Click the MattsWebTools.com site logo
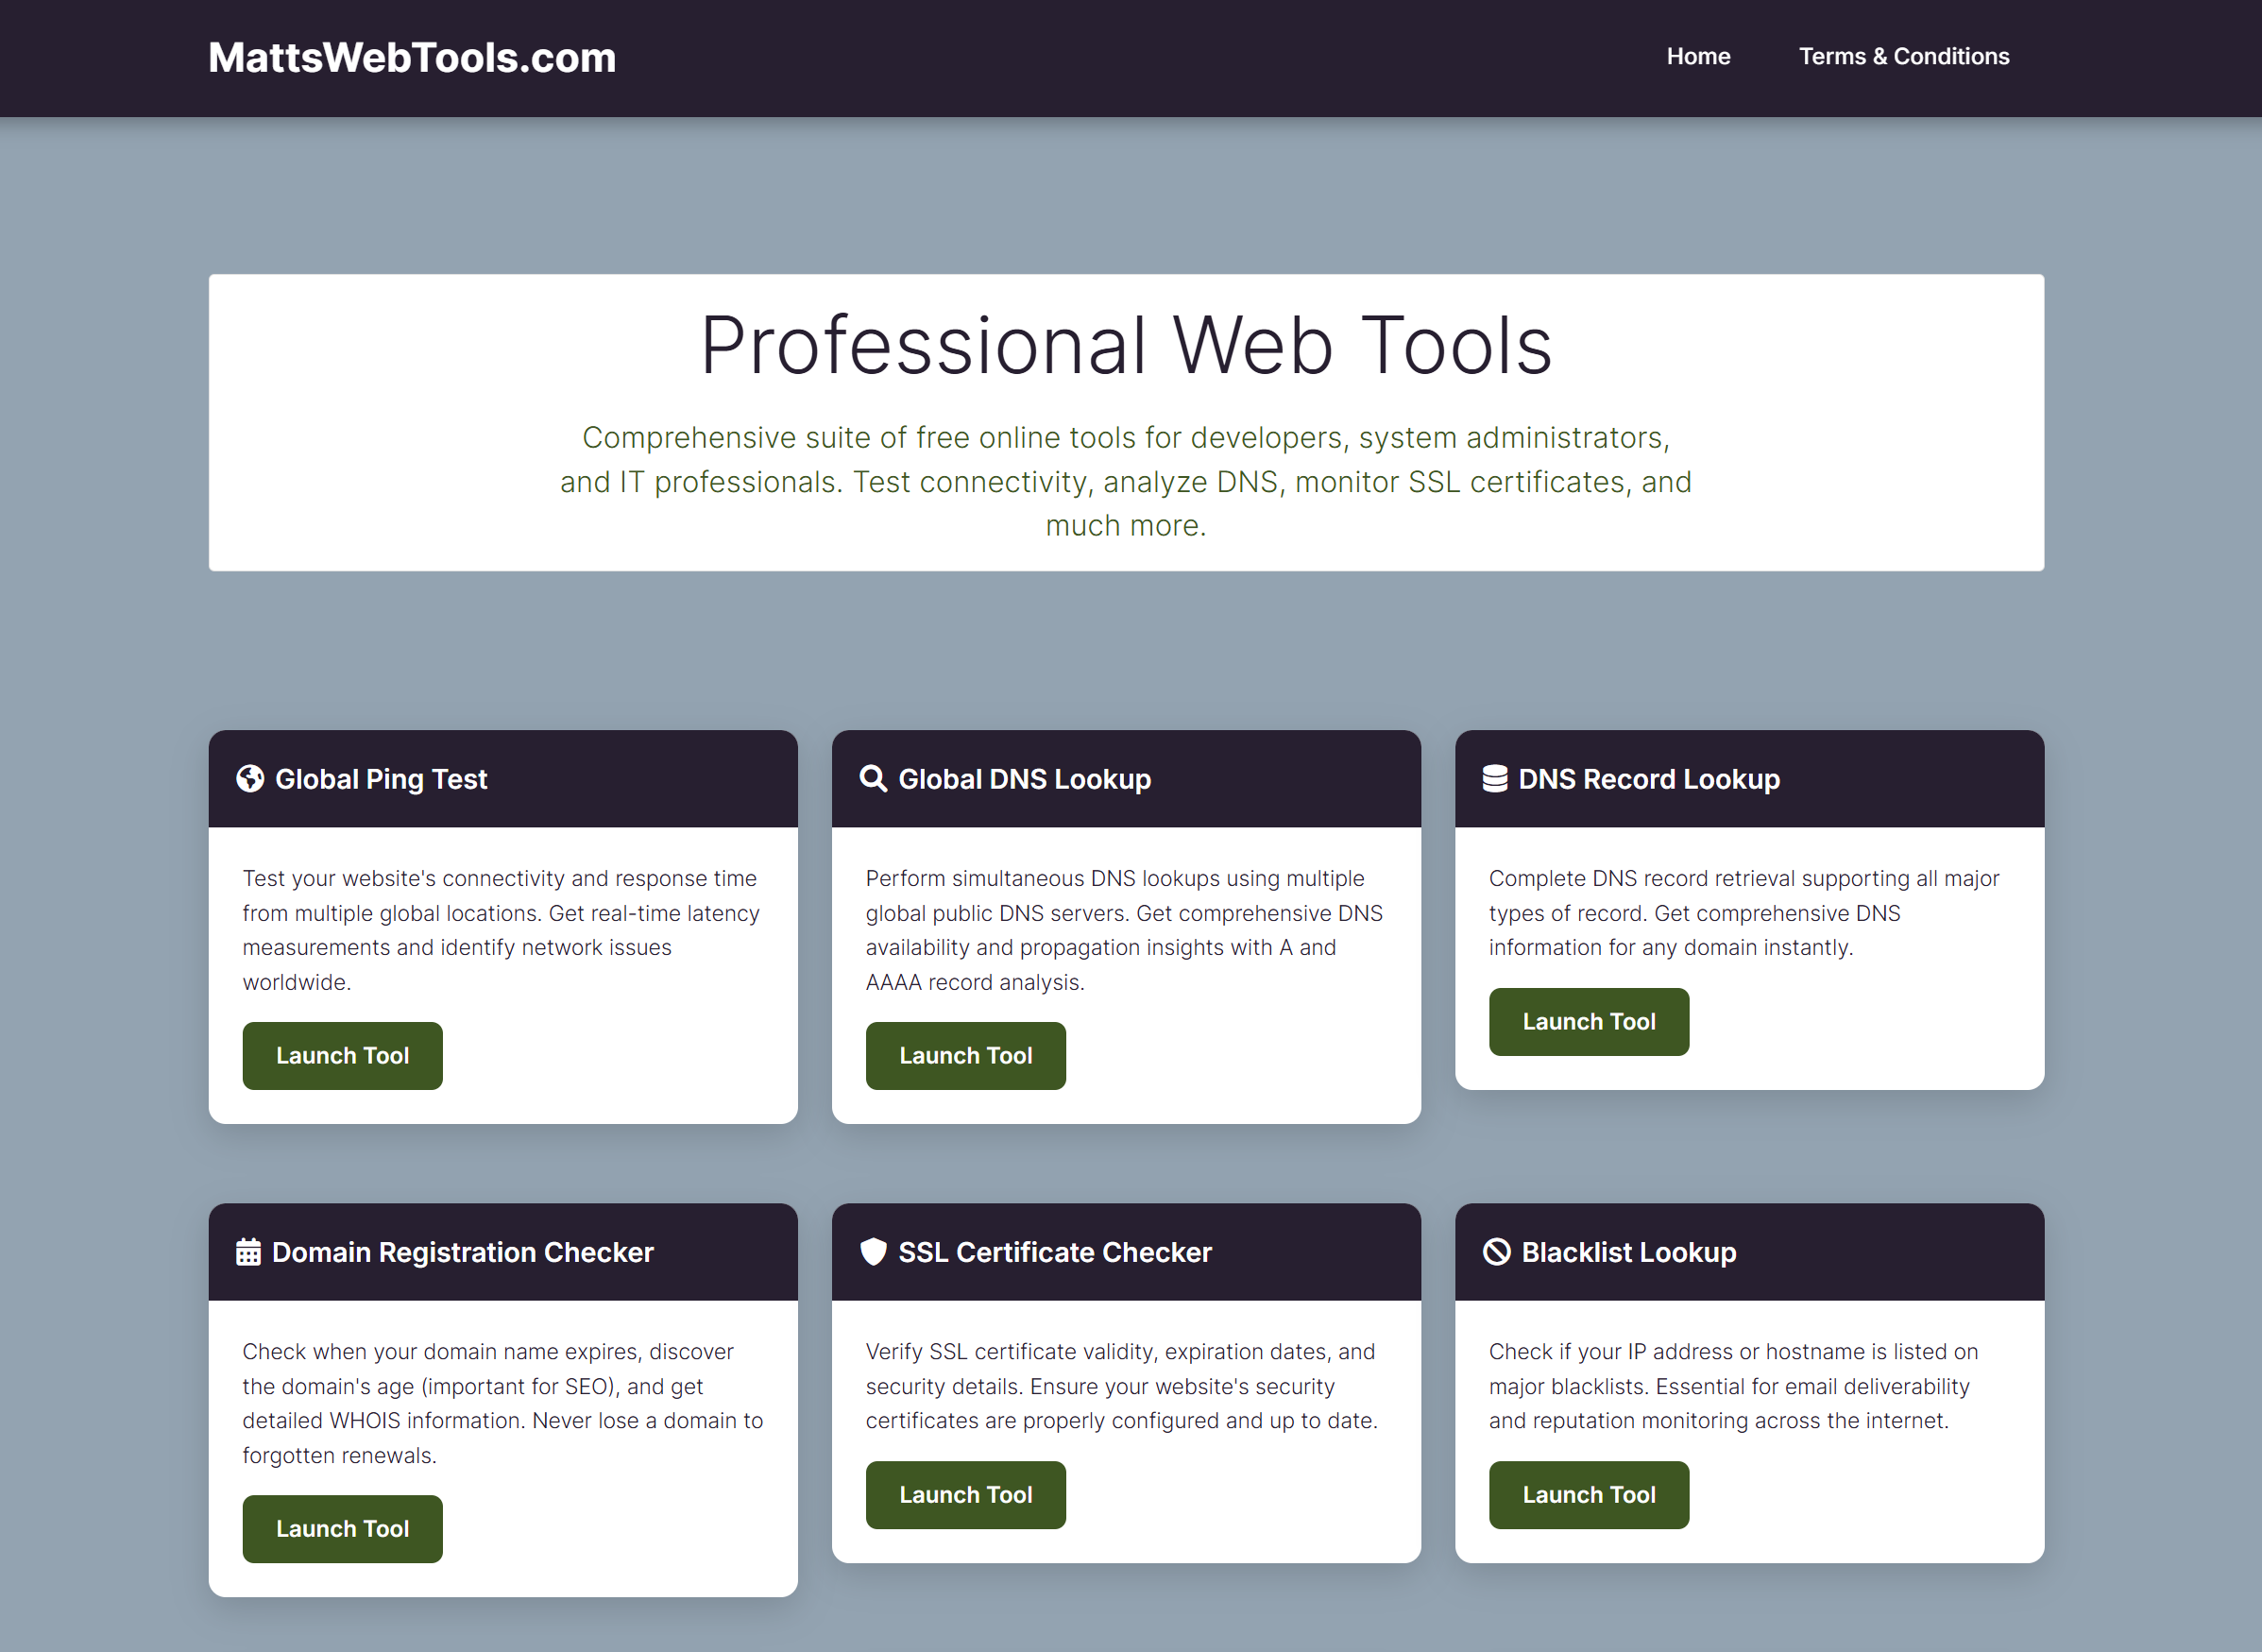2262x1652 pixels. 412,58
